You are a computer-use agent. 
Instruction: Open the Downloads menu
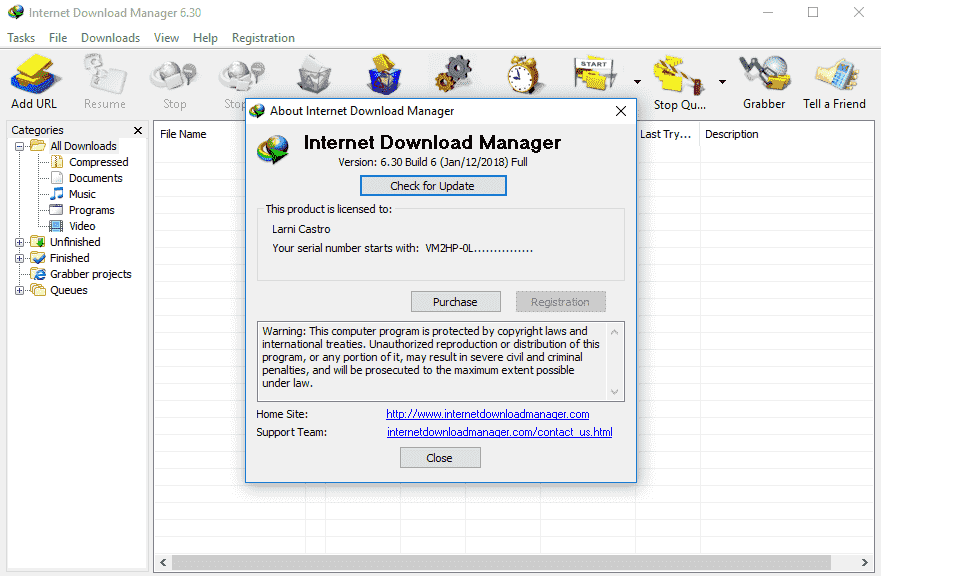point(110,38)
